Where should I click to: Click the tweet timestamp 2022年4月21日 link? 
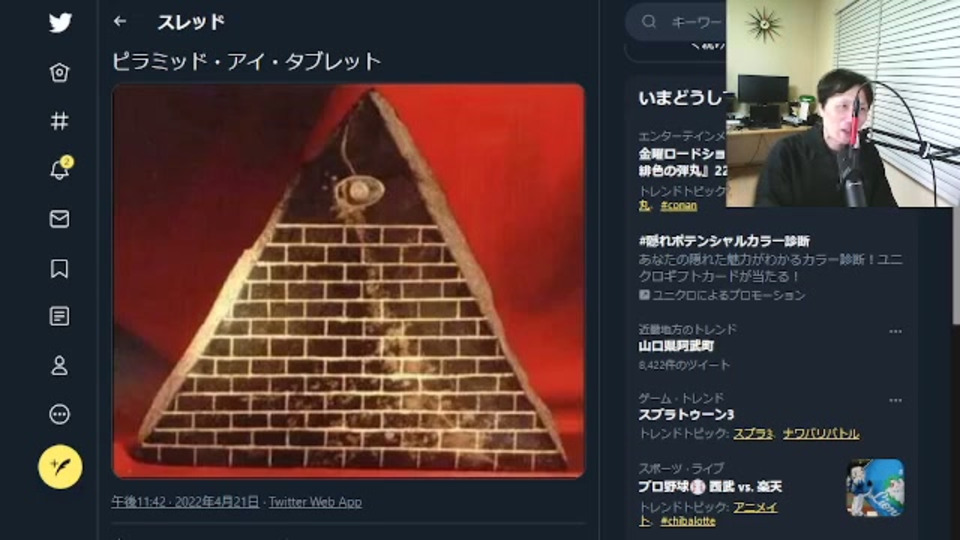pos(185,502)
